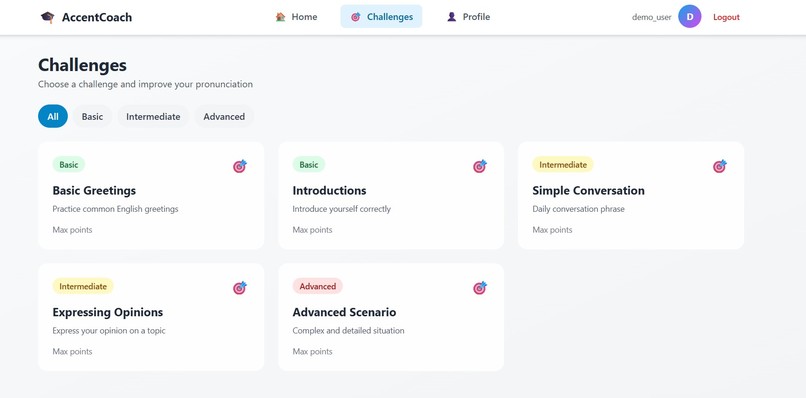This screenshot has width=806, height=398.
Task: Click the AccentCoach graduation cap logo icon
Action: [47, 17]
